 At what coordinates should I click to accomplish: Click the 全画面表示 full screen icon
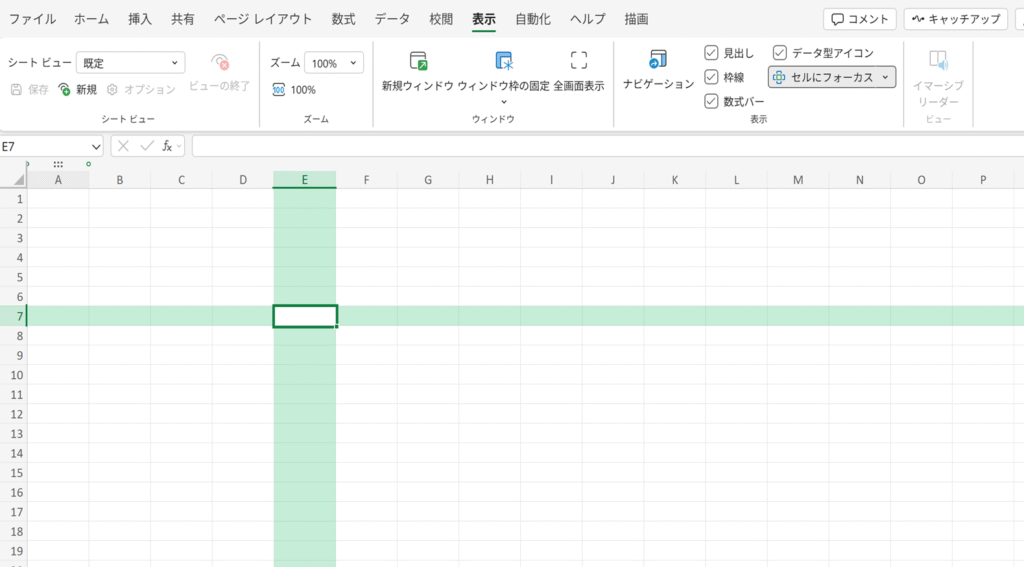point(578,60)
